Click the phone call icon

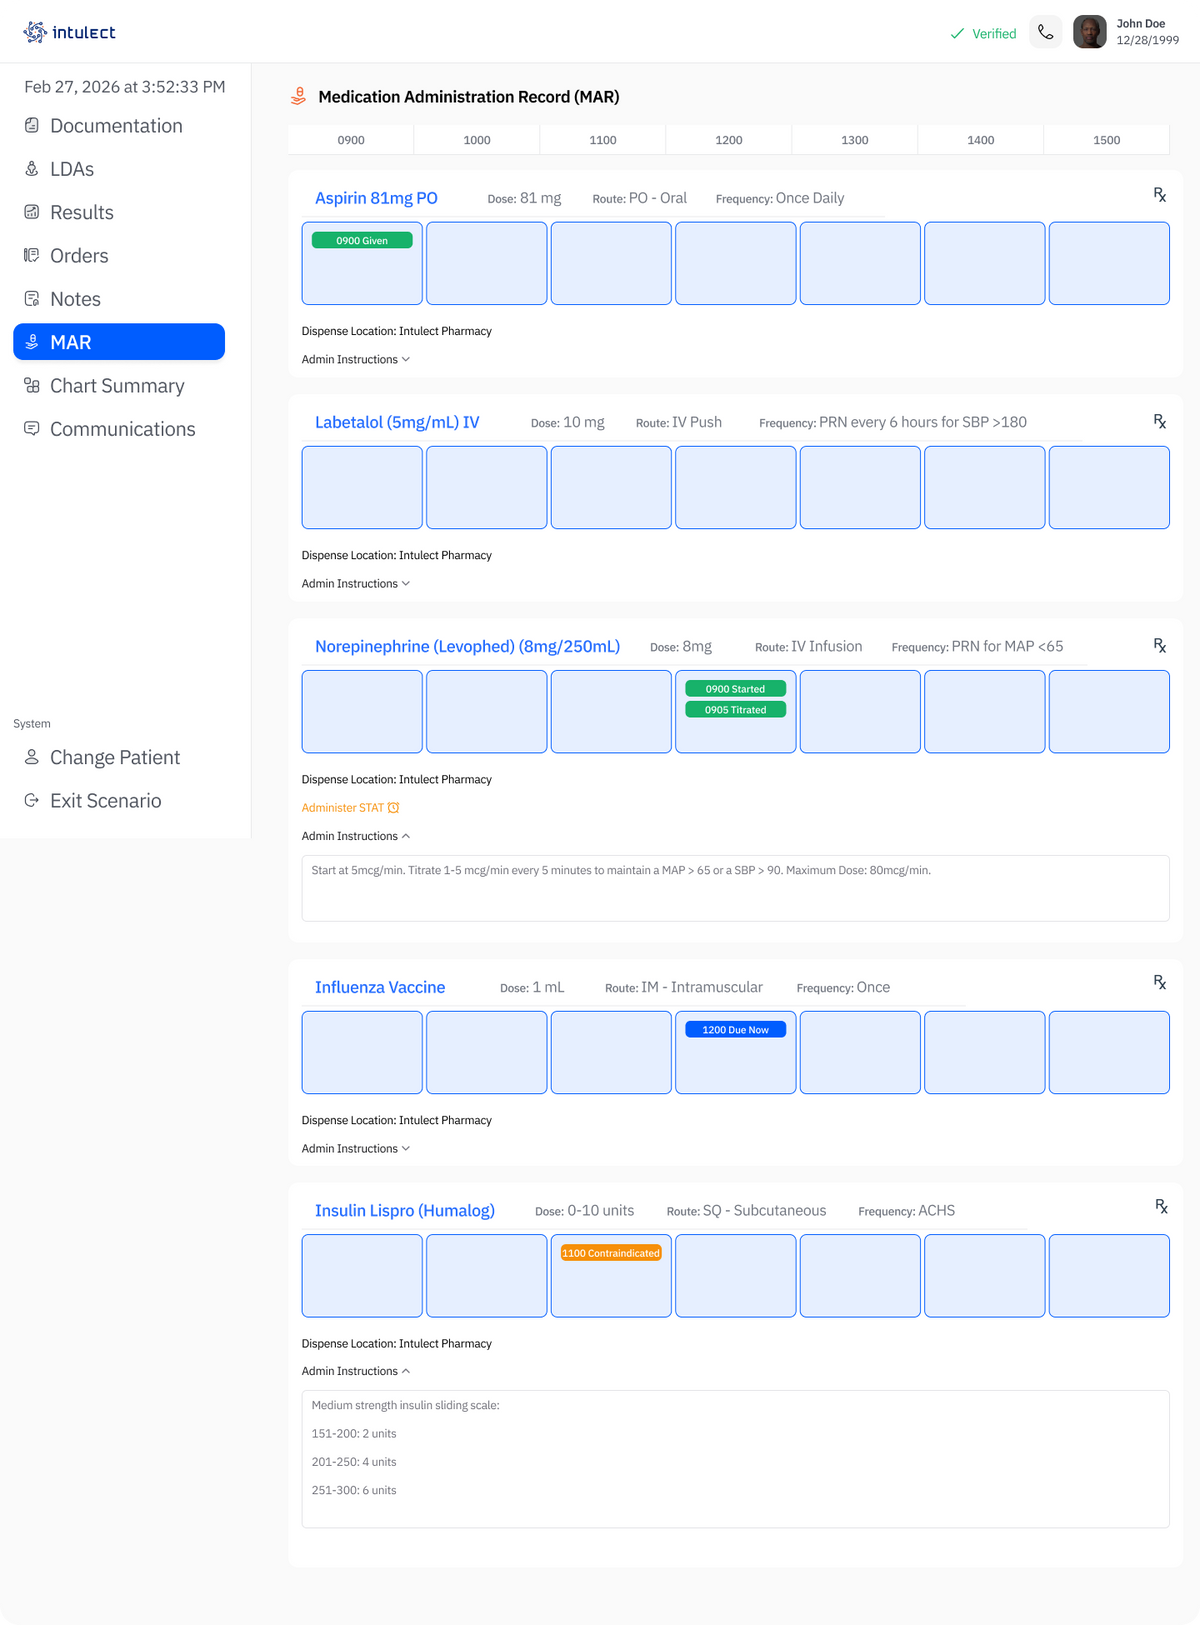(1046, 32)
